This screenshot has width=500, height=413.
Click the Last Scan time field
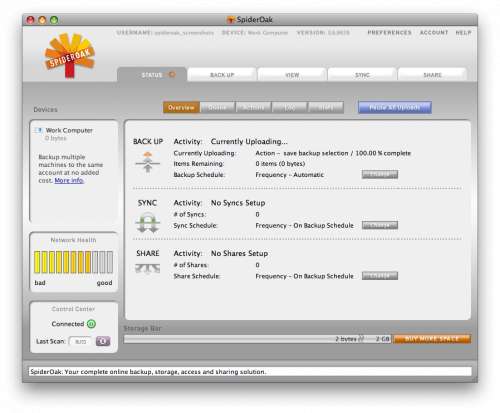click(x=80, y=342)
